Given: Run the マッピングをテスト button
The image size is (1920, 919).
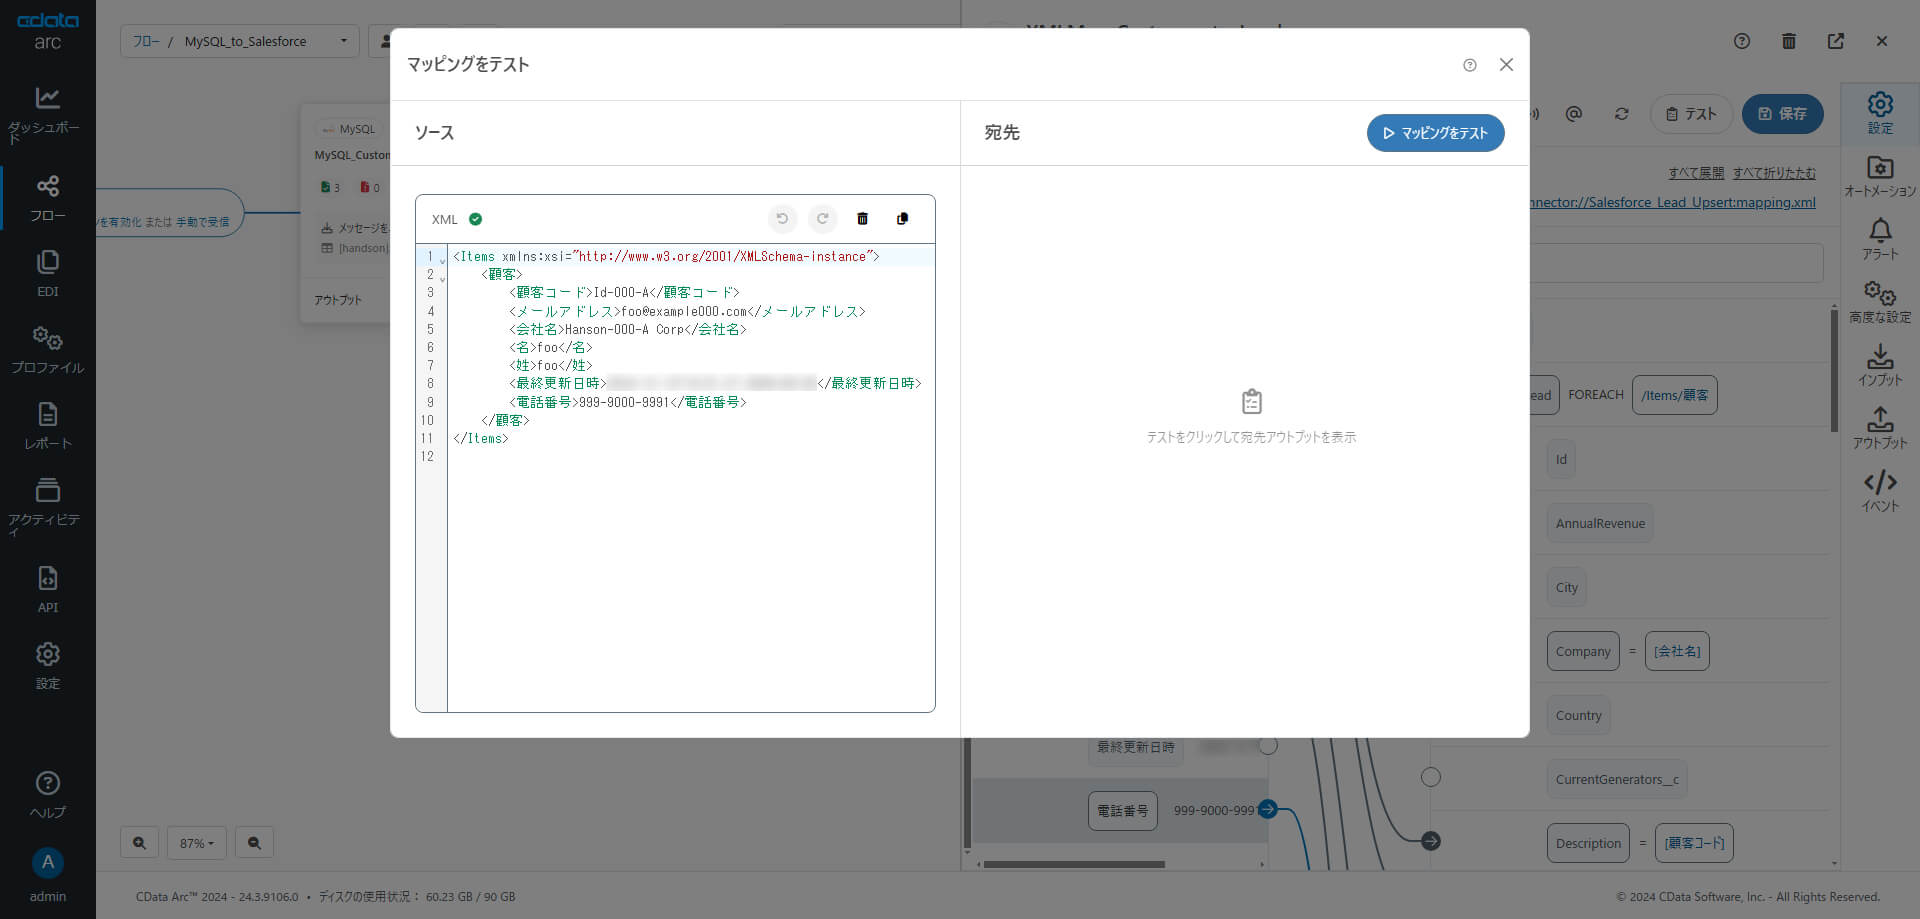Looking at the screenshot, I should (1435, 133).
